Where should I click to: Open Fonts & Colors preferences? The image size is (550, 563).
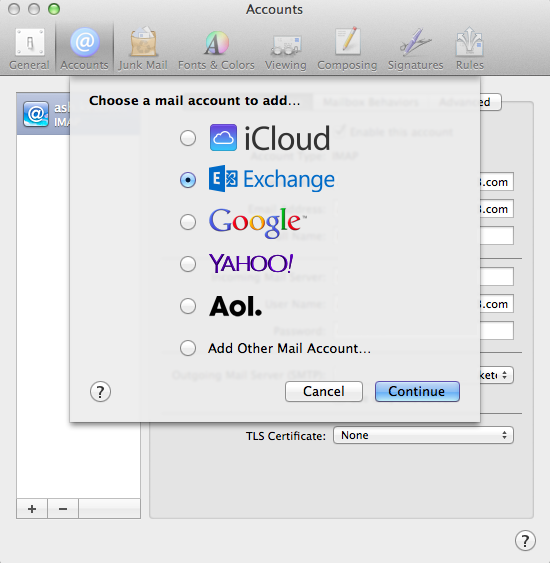click(x=216, y=48)
